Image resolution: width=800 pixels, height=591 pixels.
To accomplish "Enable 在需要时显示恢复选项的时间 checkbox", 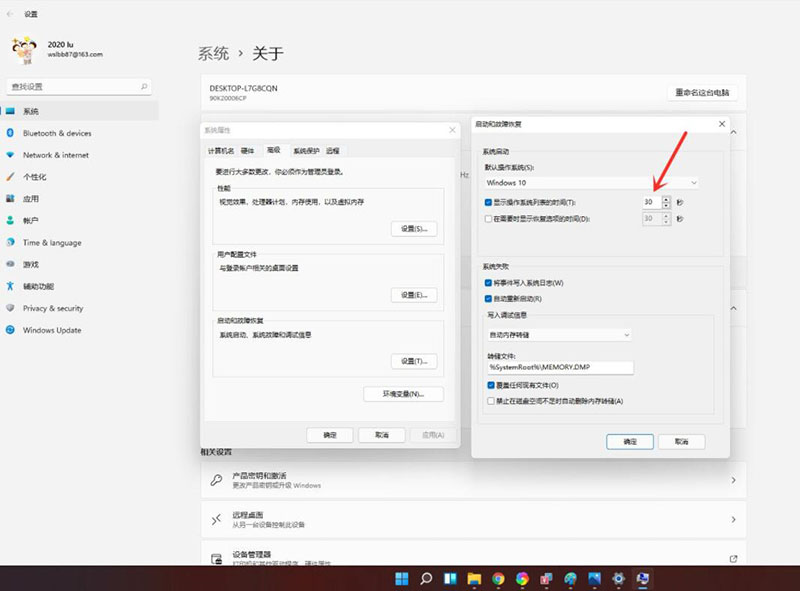I will (x=486, y=219).
